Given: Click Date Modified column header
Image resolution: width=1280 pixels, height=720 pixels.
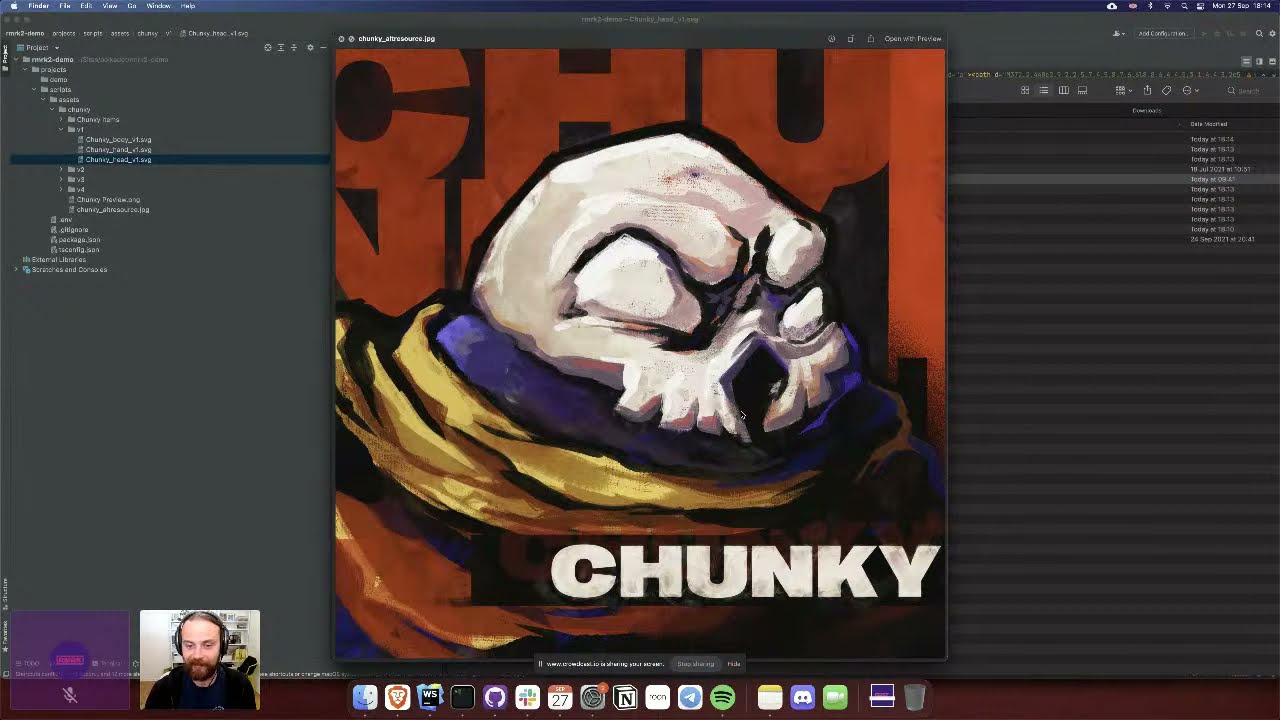Looking at the screenshot, I should click(x=1208, y=124).
